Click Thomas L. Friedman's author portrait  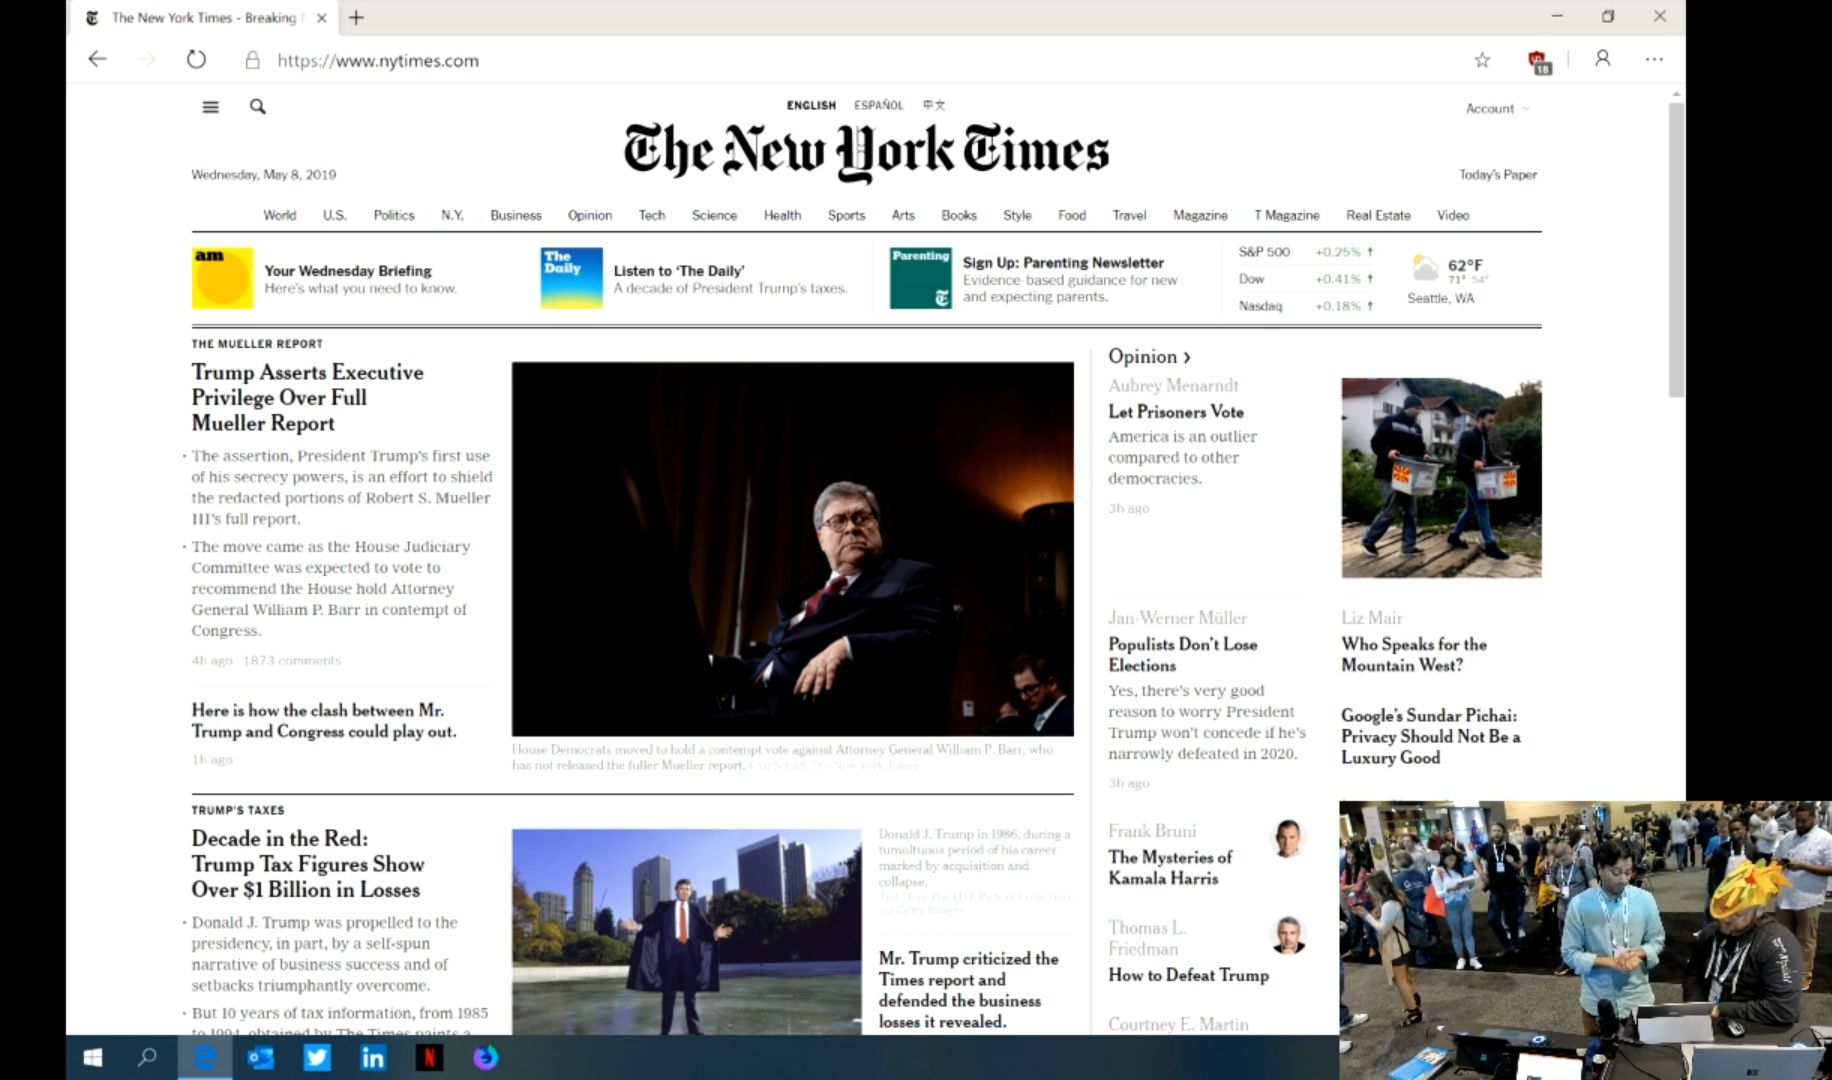[1288, 935]
